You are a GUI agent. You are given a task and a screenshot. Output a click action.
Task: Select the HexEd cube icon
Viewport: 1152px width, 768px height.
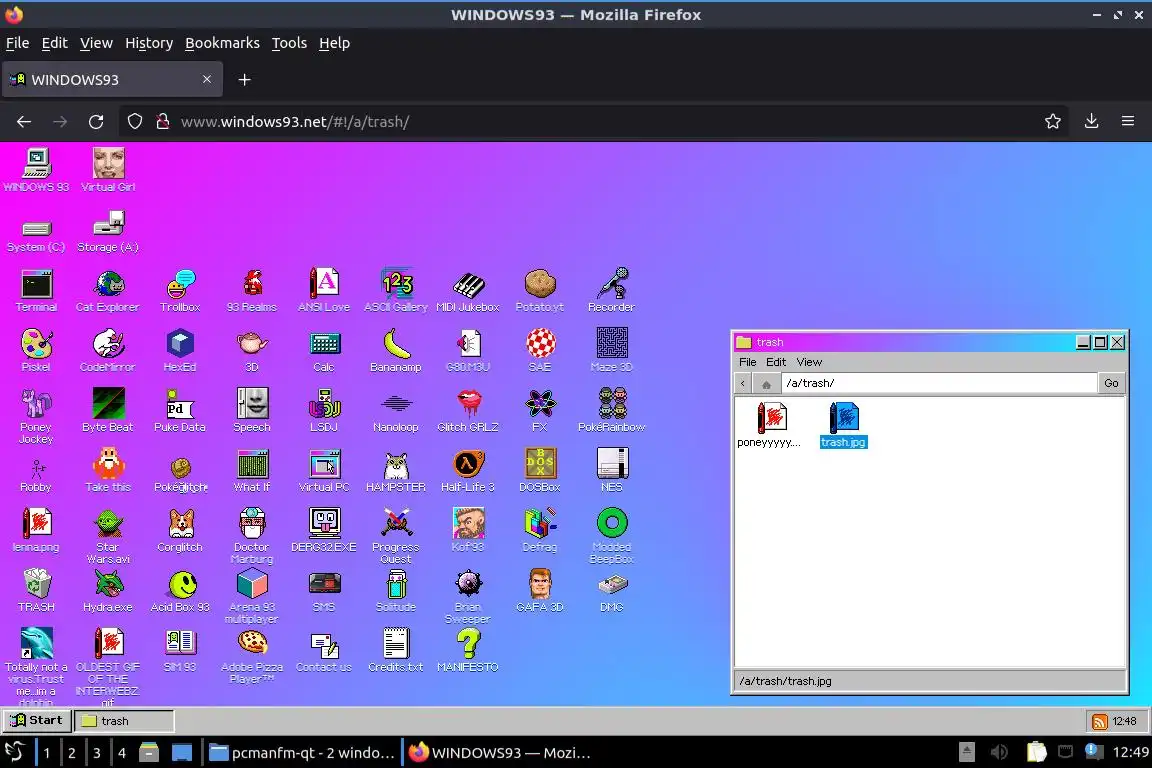click(x=180, y=351)
